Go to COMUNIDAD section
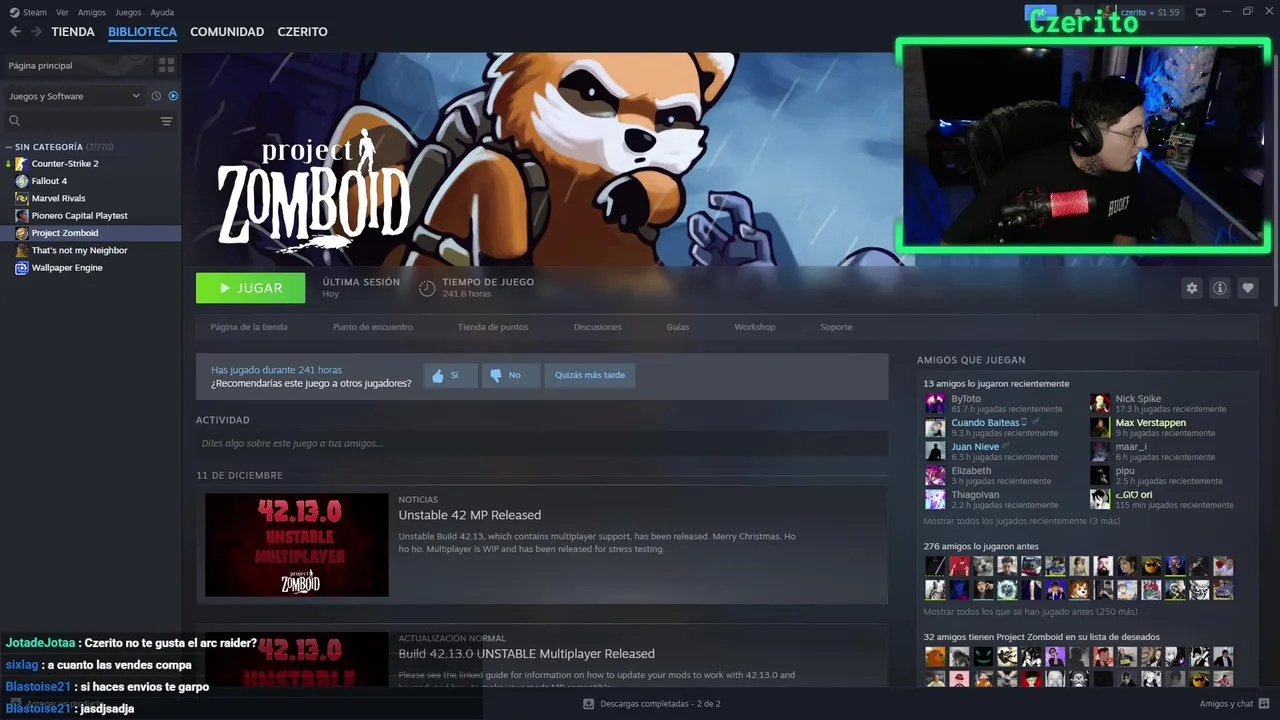The height and width of the screenshot is (720, 1280). click(x=227, y=32)
